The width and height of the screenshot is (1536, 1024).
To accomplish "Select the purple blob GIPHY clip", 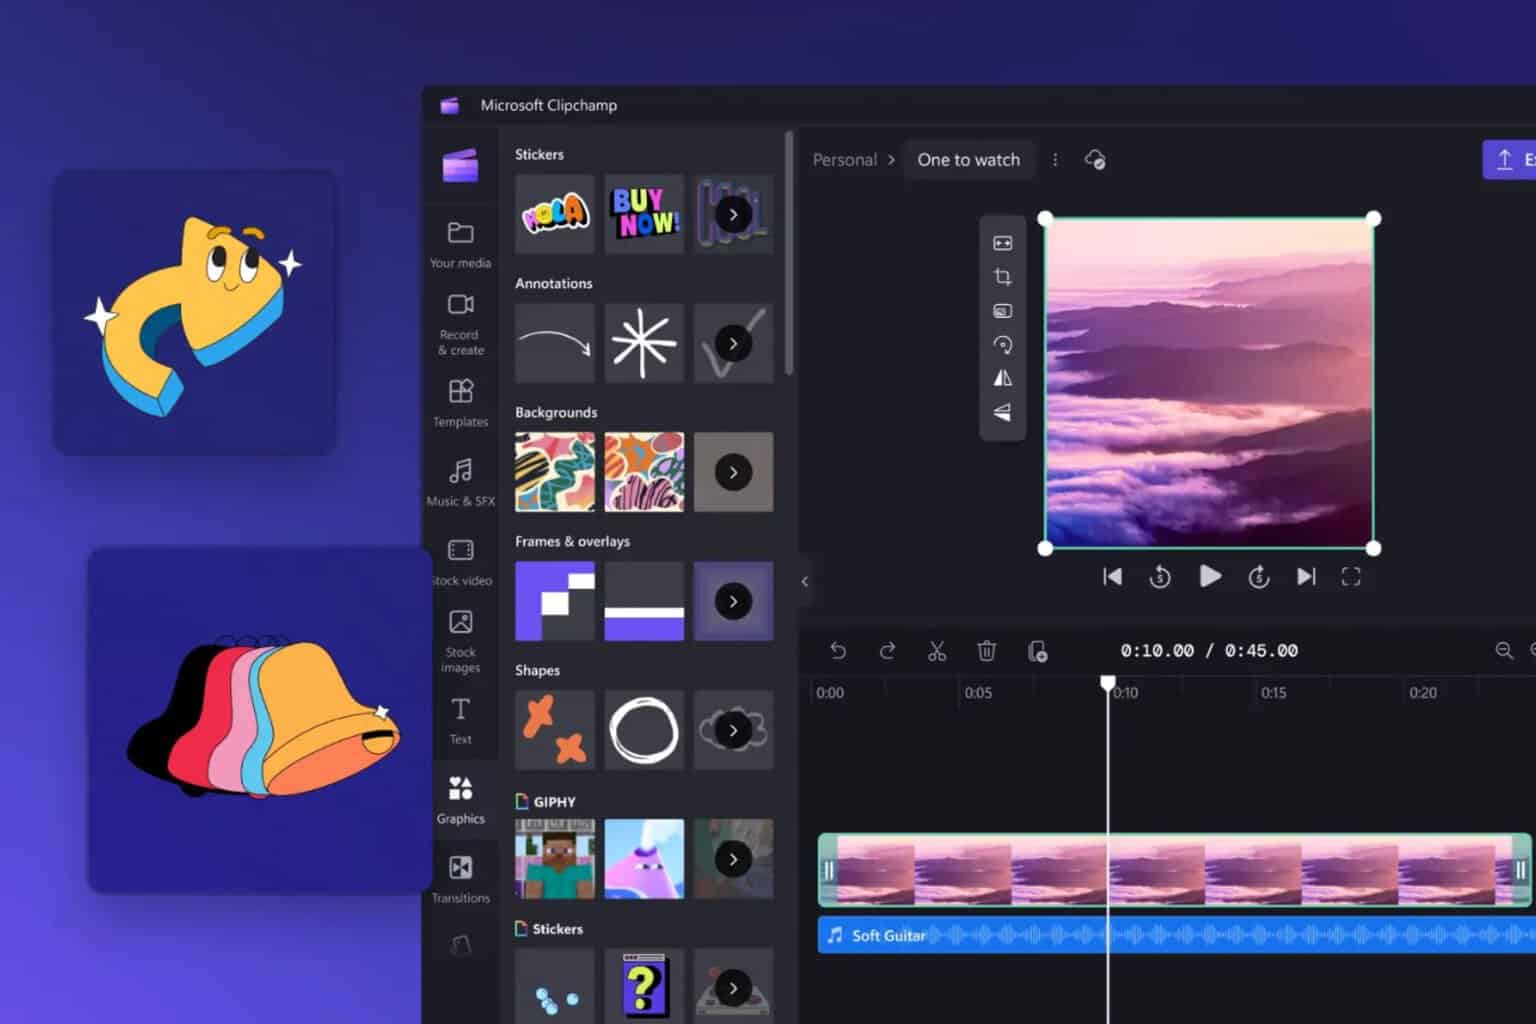I will click(644, 859).
